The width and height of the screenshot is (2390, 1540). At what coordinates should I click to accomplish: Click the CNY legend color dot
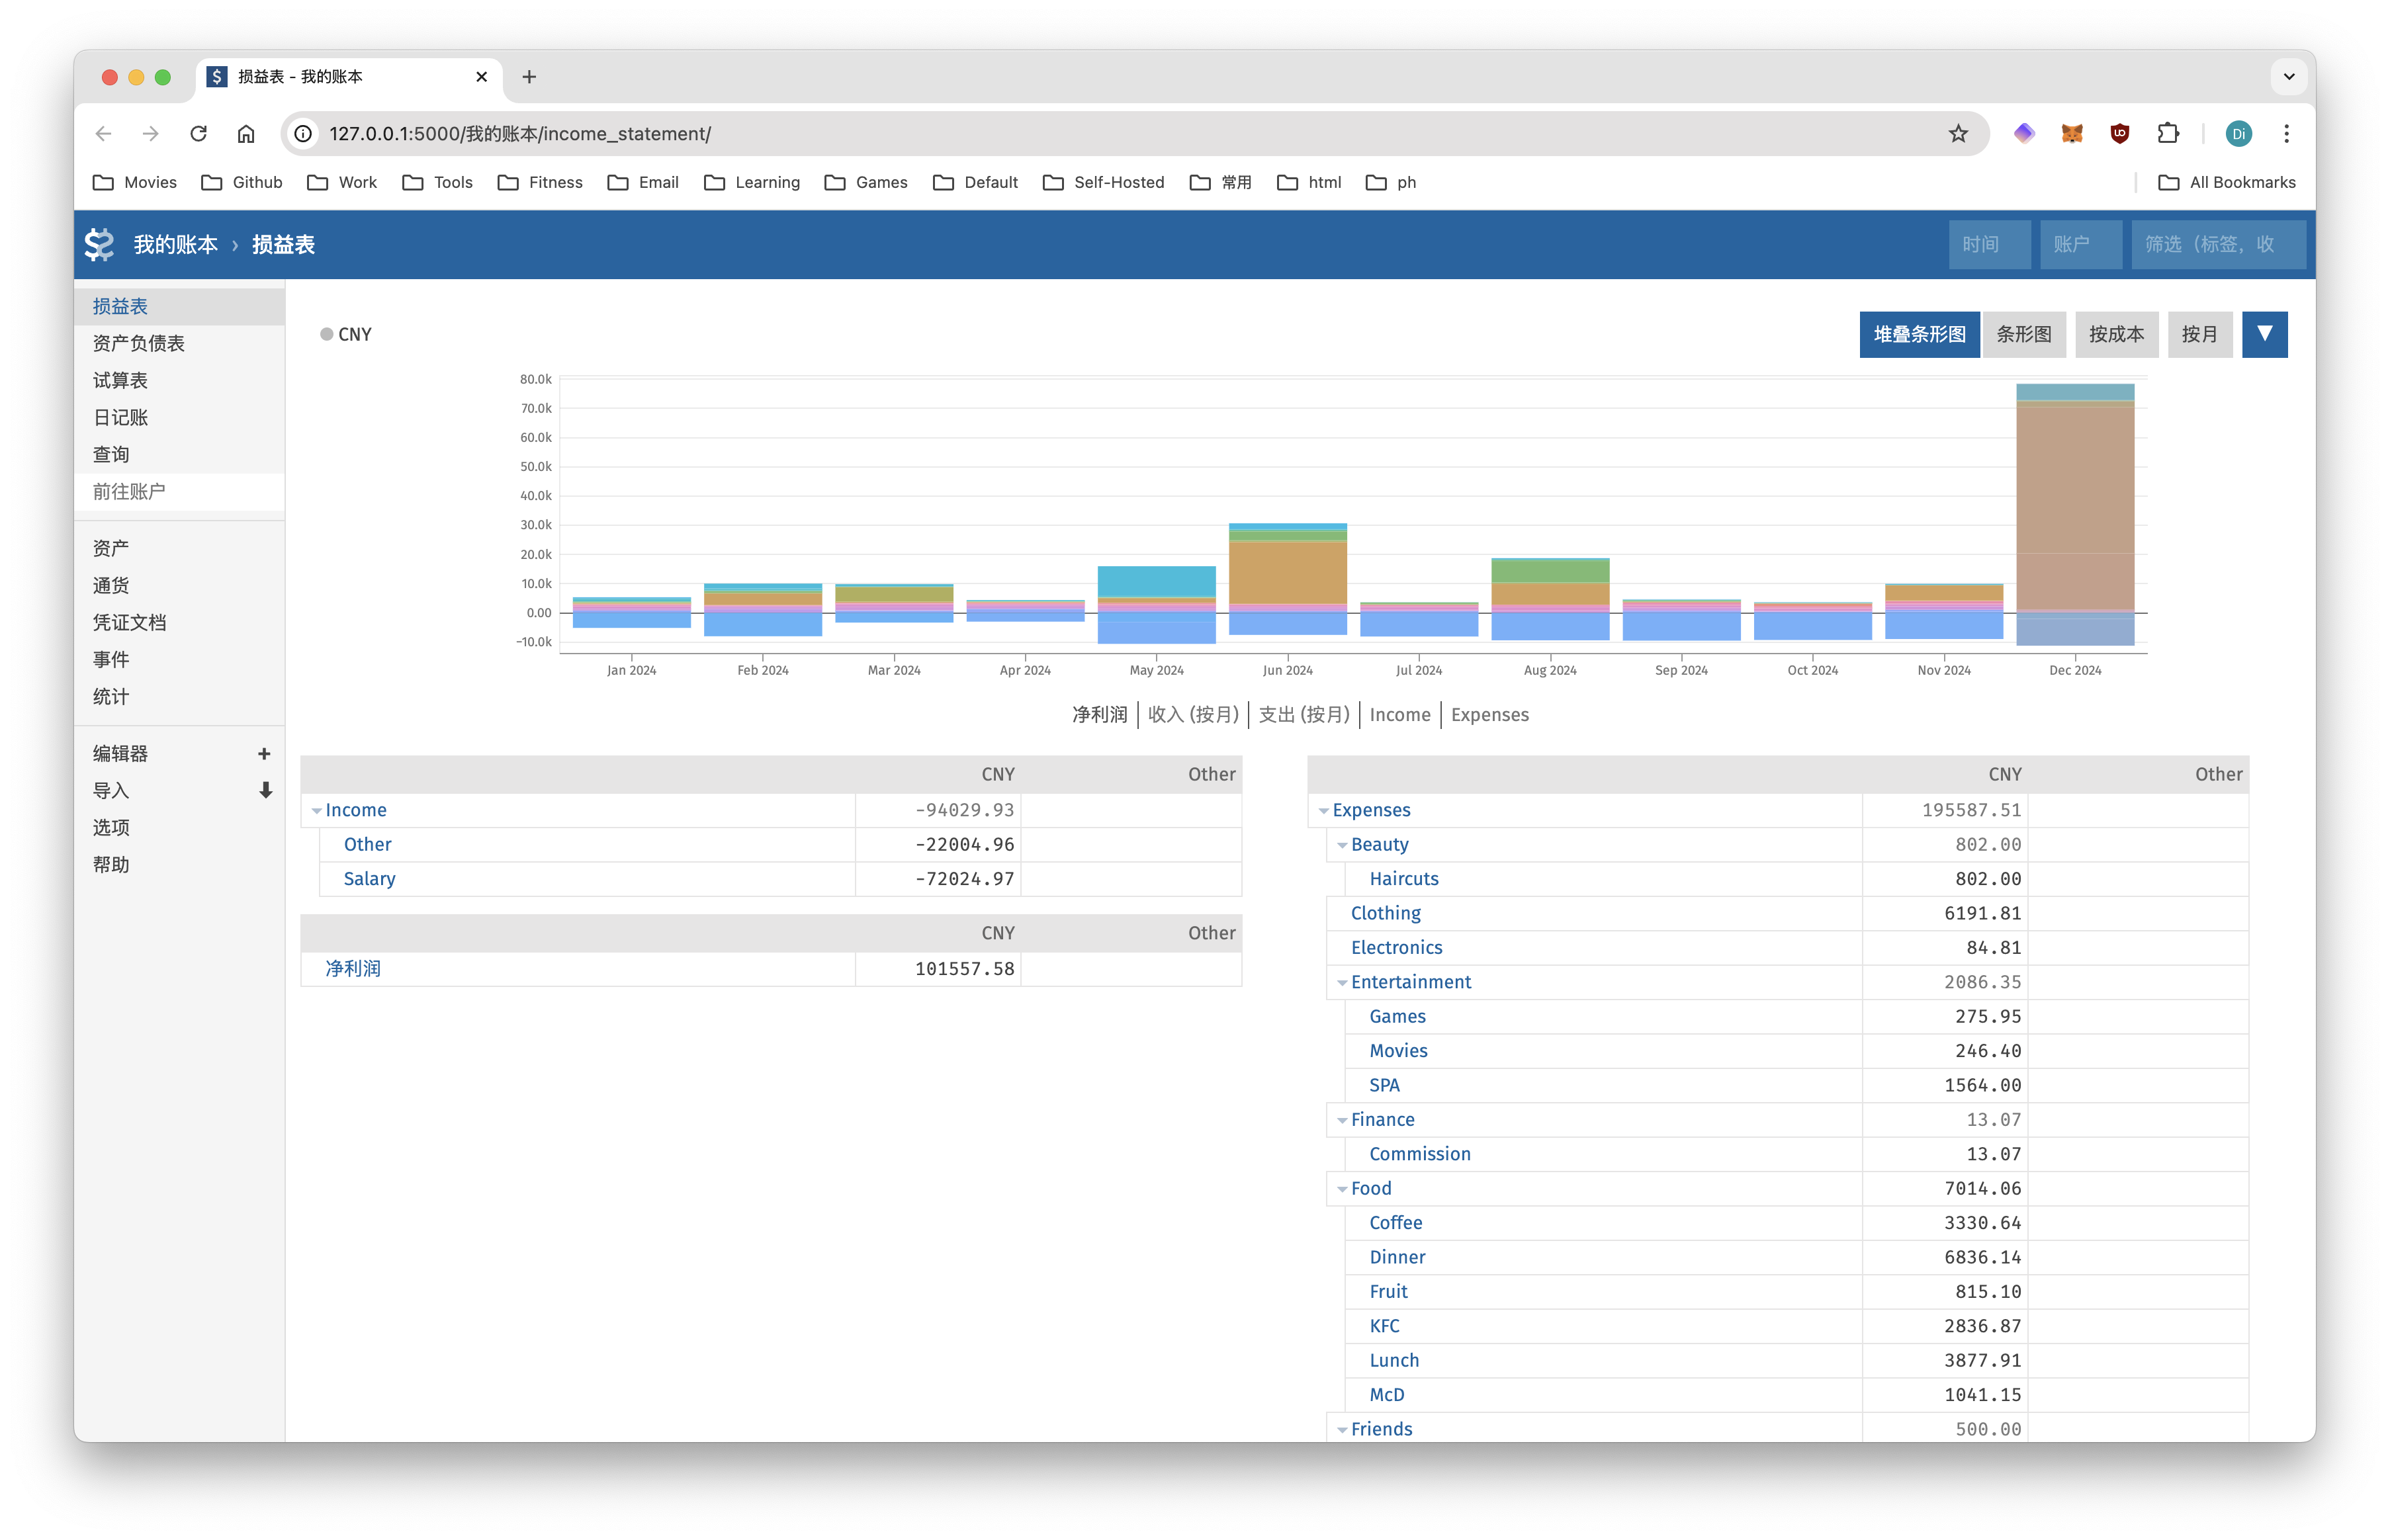point(326,334)
